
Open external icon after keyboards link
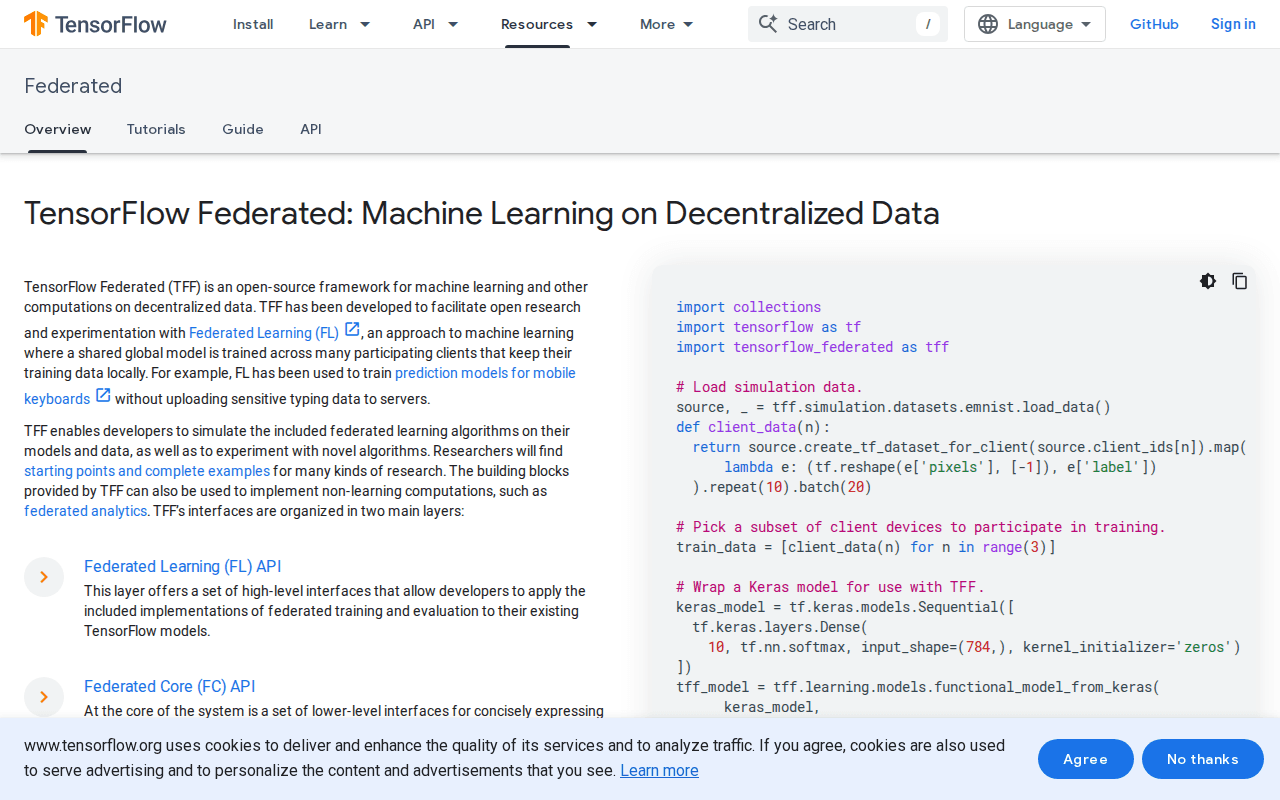coord(103,395)
